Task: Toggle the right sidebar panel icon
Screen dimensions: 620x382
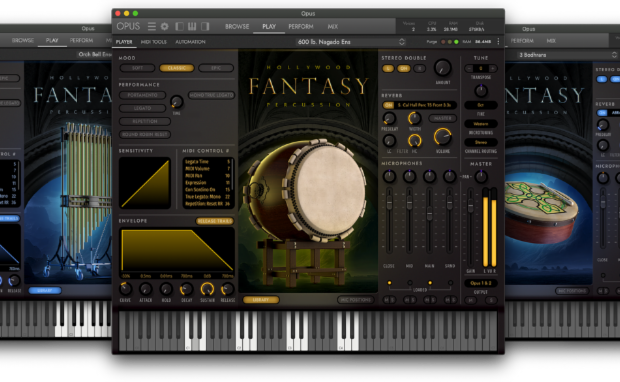Action: click(x=205, y=26)
